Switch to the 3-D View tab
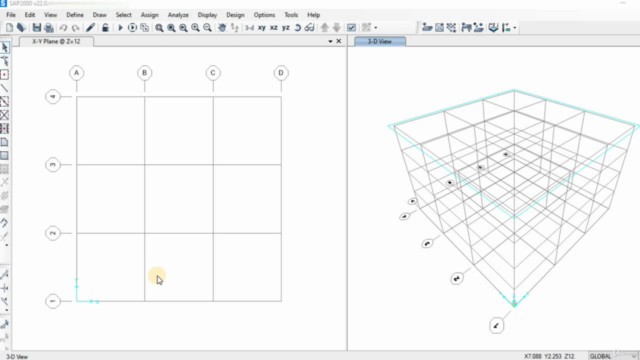This screenshot has height=360, width=640. point(380,41)
